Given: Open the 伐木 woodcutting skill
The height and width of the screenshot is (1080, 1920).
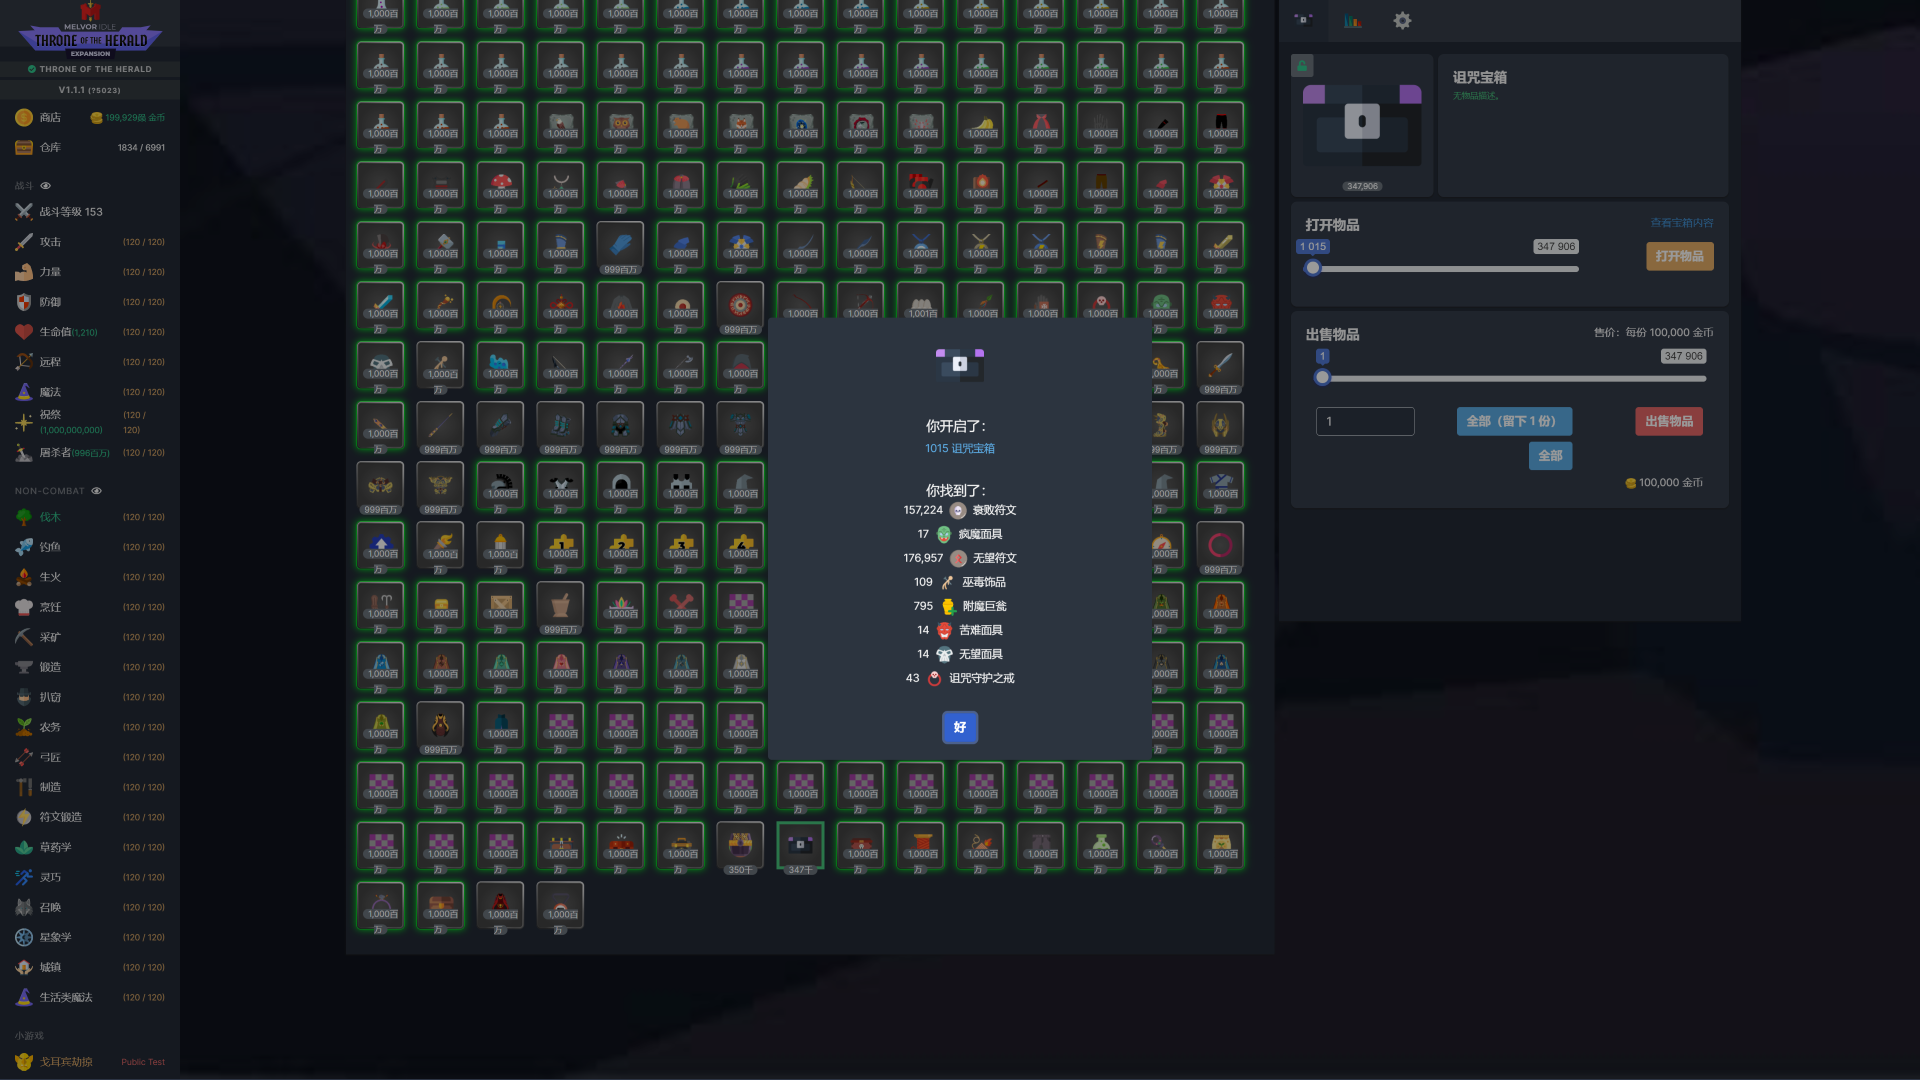Looking at the screenshot, I should point(90,517).
